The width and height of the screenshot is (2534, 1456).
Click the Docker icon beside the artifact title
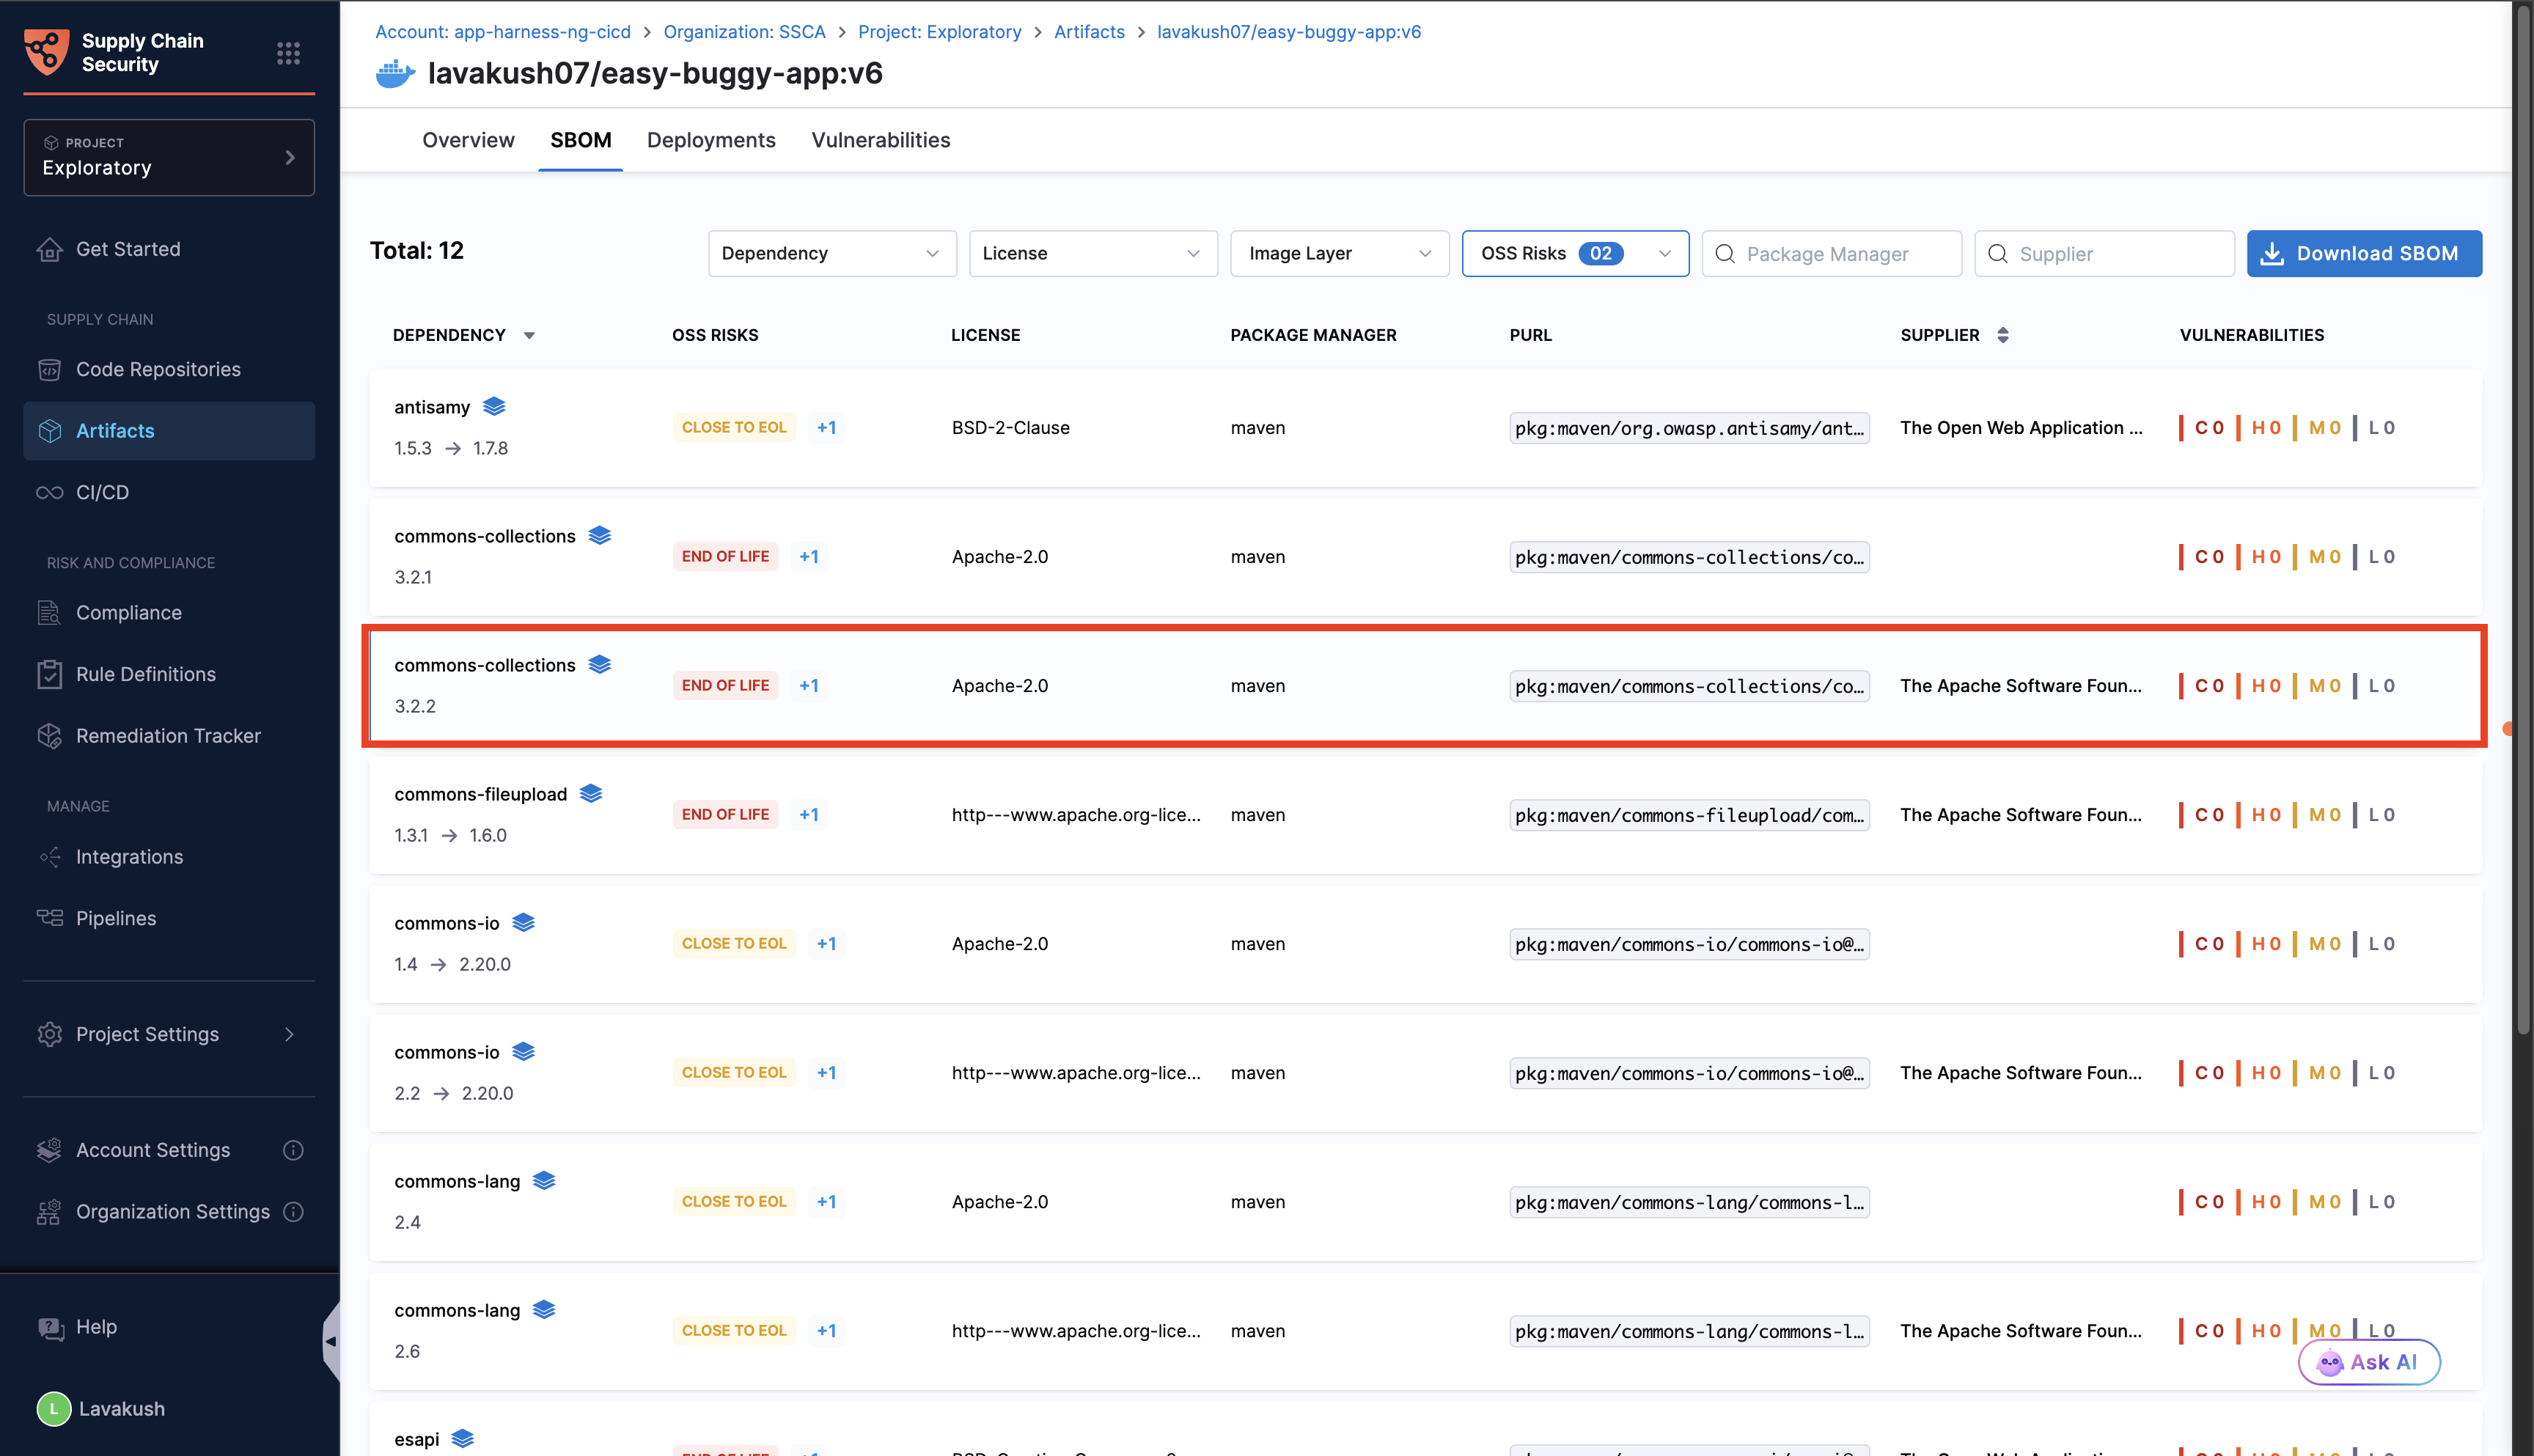point(395,74)
